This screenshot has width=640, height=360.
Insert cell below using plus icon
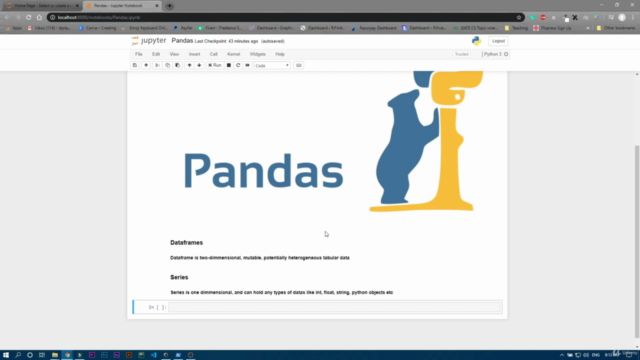pos(146,65)
